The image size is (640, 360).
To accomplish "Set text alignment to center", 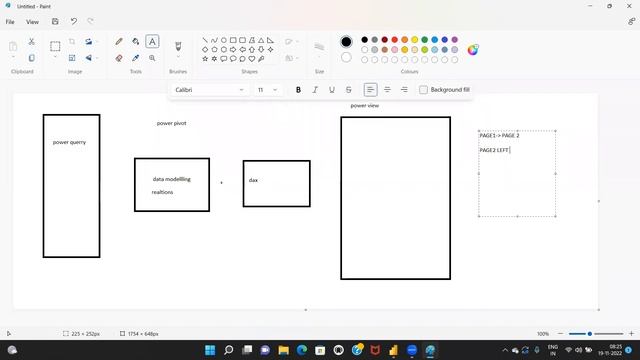I will (387, 90).
